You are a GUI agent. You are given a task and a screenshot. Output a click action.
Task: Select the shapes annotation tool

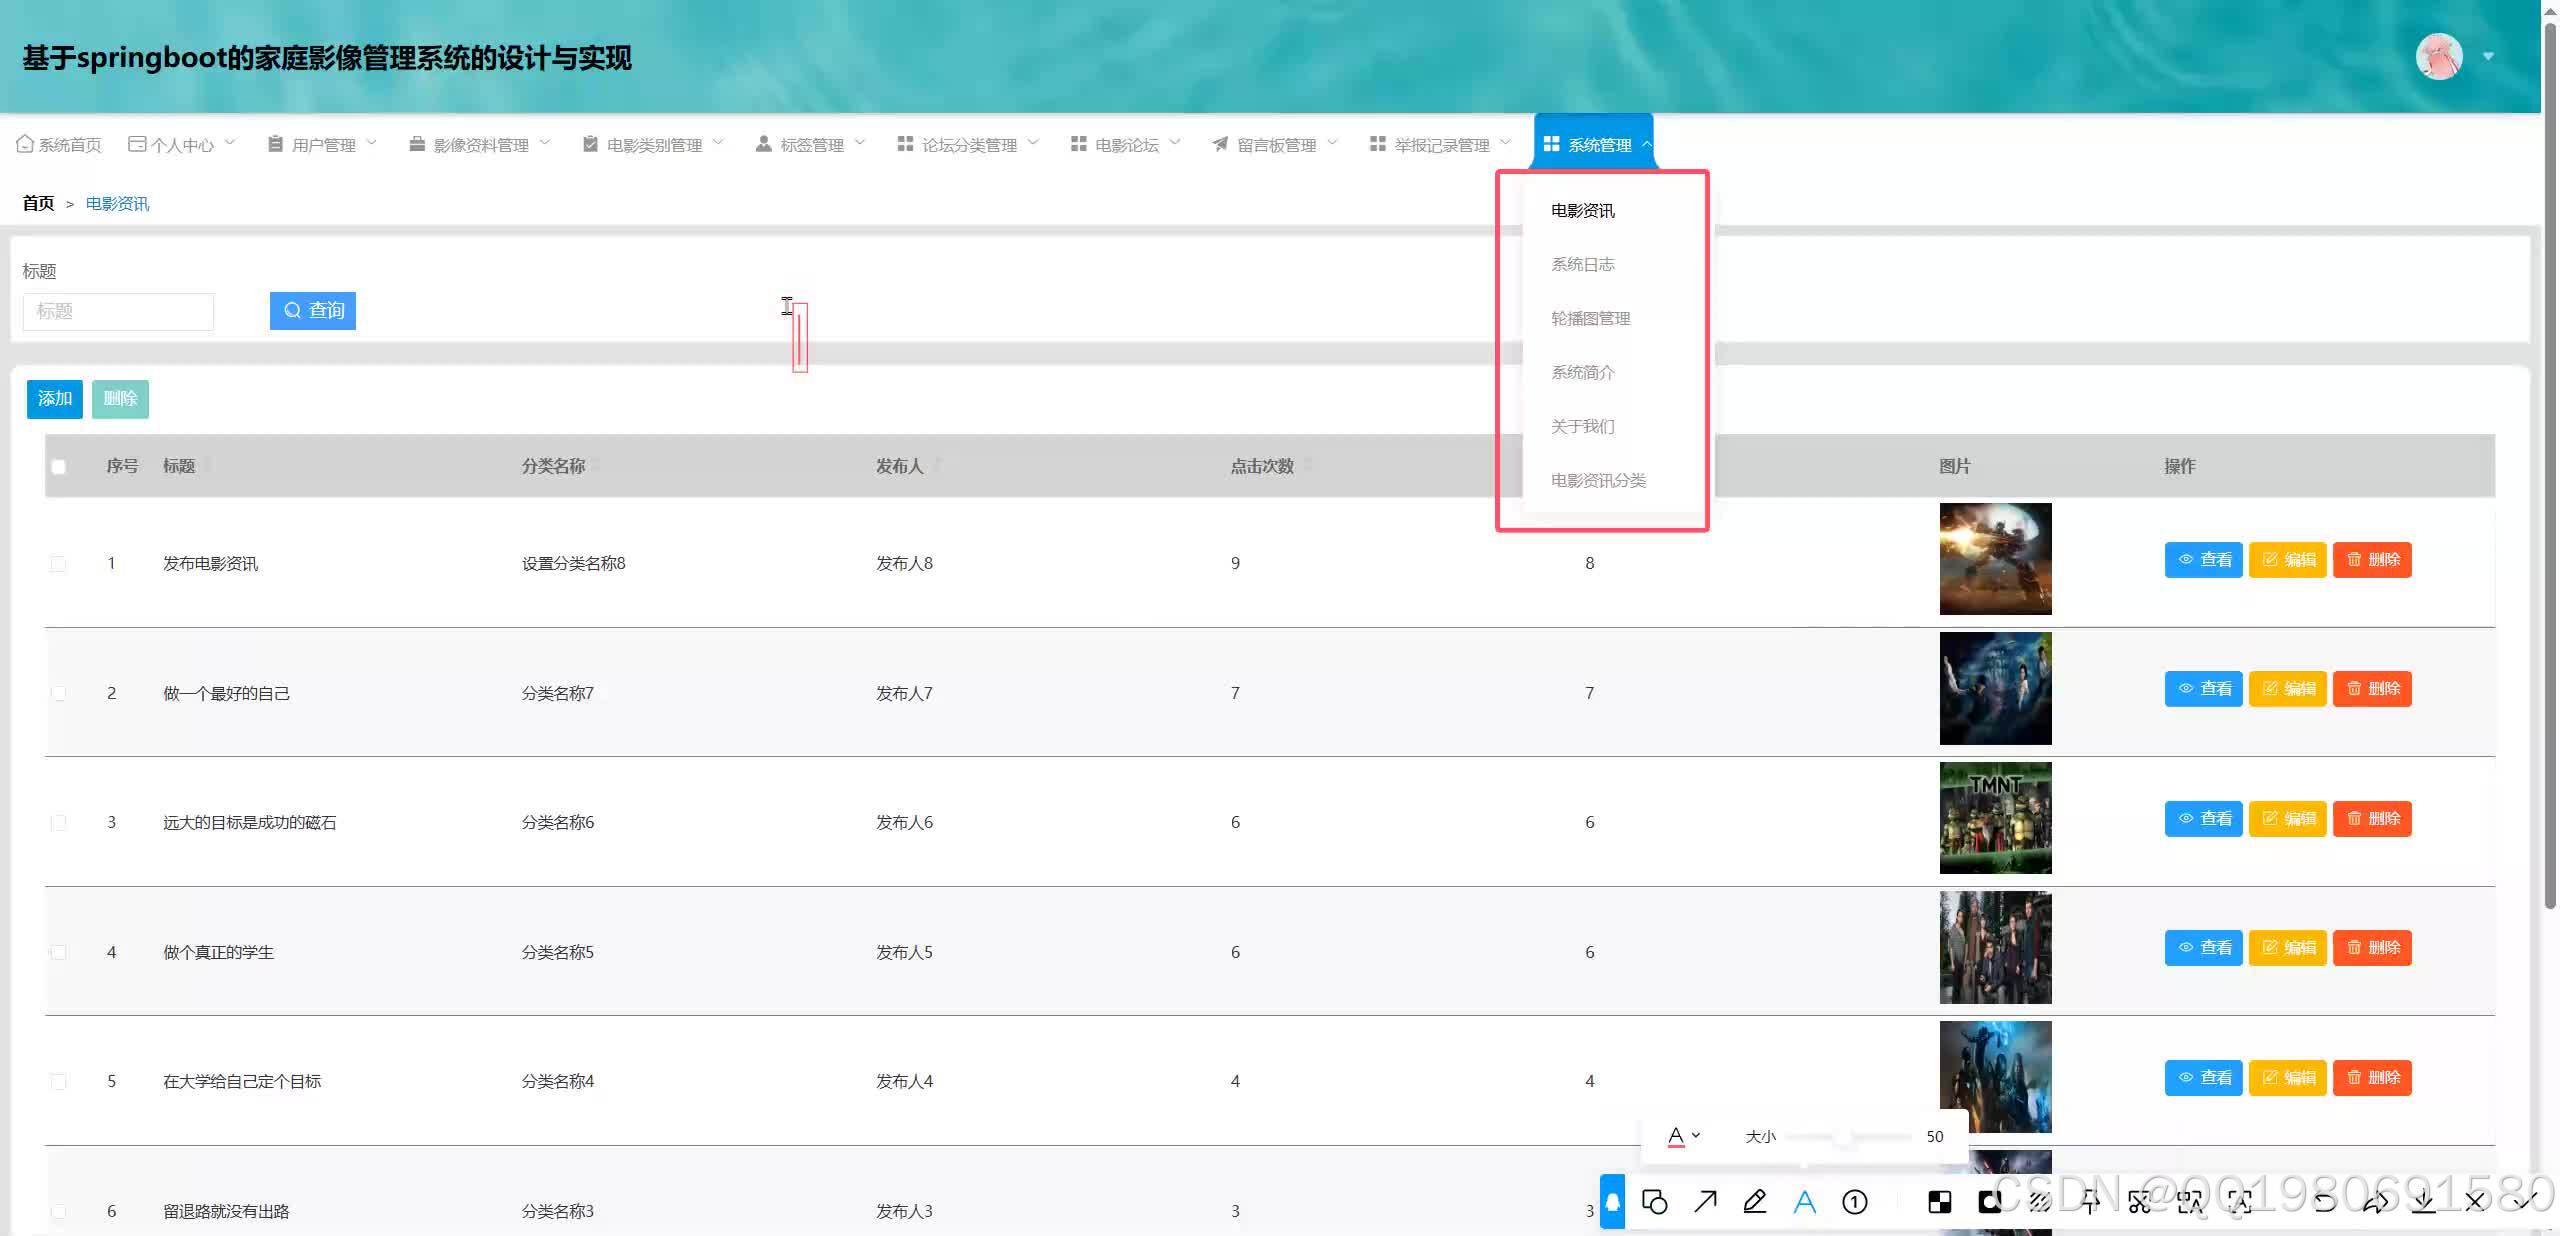point(1656,1202)
